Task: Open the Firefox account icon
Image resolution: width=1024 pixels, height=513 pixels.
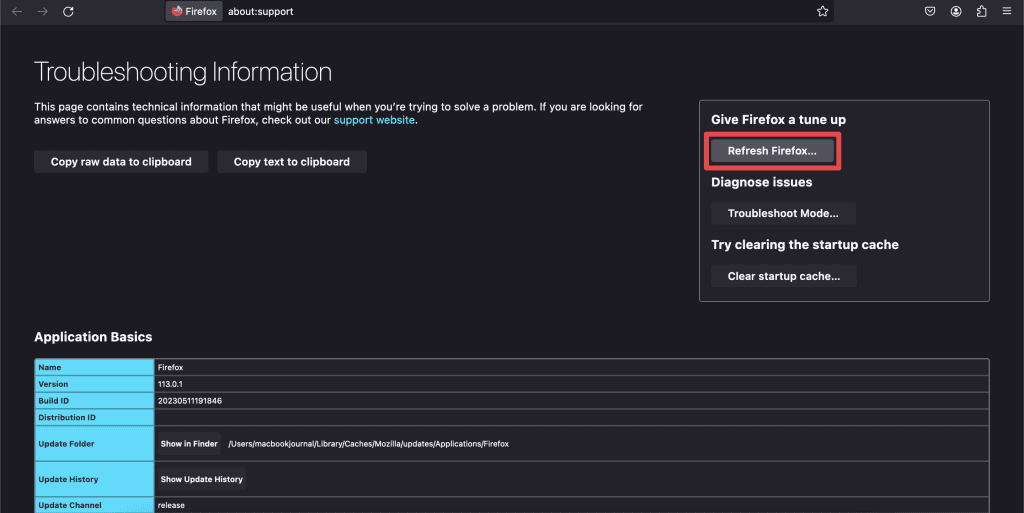Action: coord(956,12)
